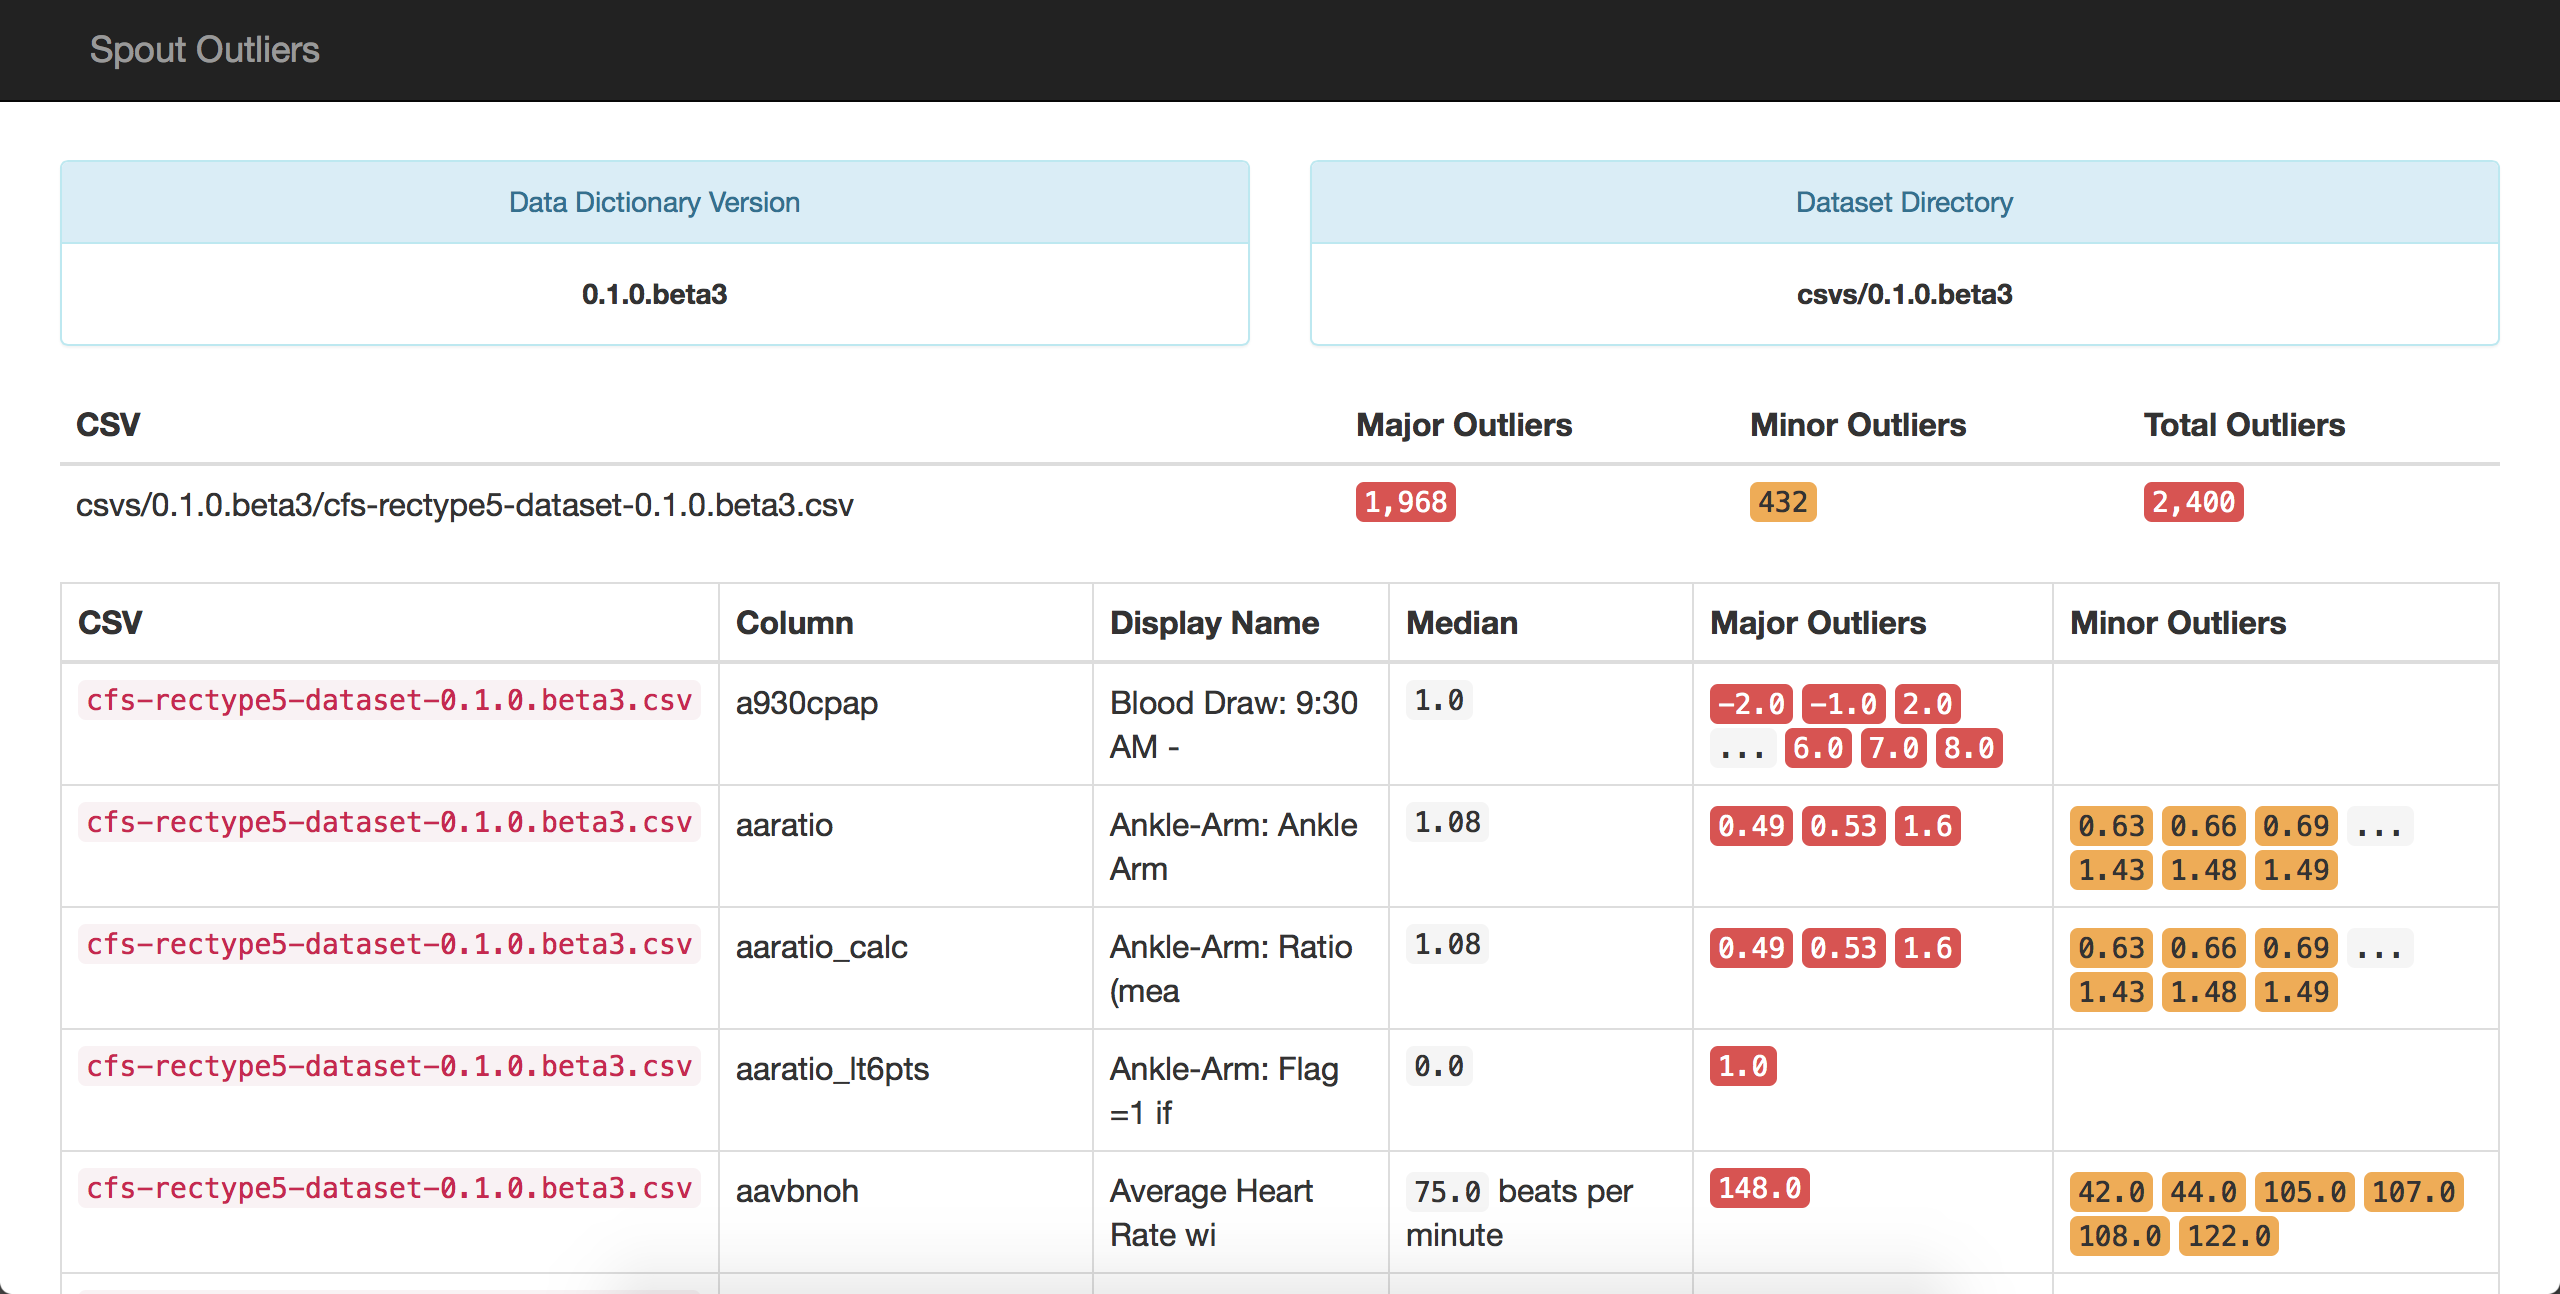This screenshot has height=1294, width=2560.
Task: Click the Ankle-Arm: Ratio (mea display name
Action: coord(1231,969)
